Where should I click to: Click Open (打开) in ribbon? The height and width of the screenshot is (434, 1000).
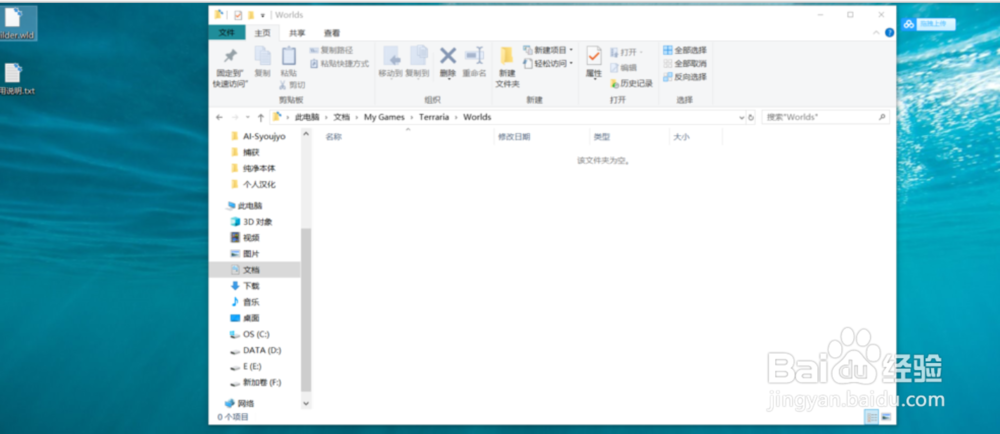click(x=626, y=52)
